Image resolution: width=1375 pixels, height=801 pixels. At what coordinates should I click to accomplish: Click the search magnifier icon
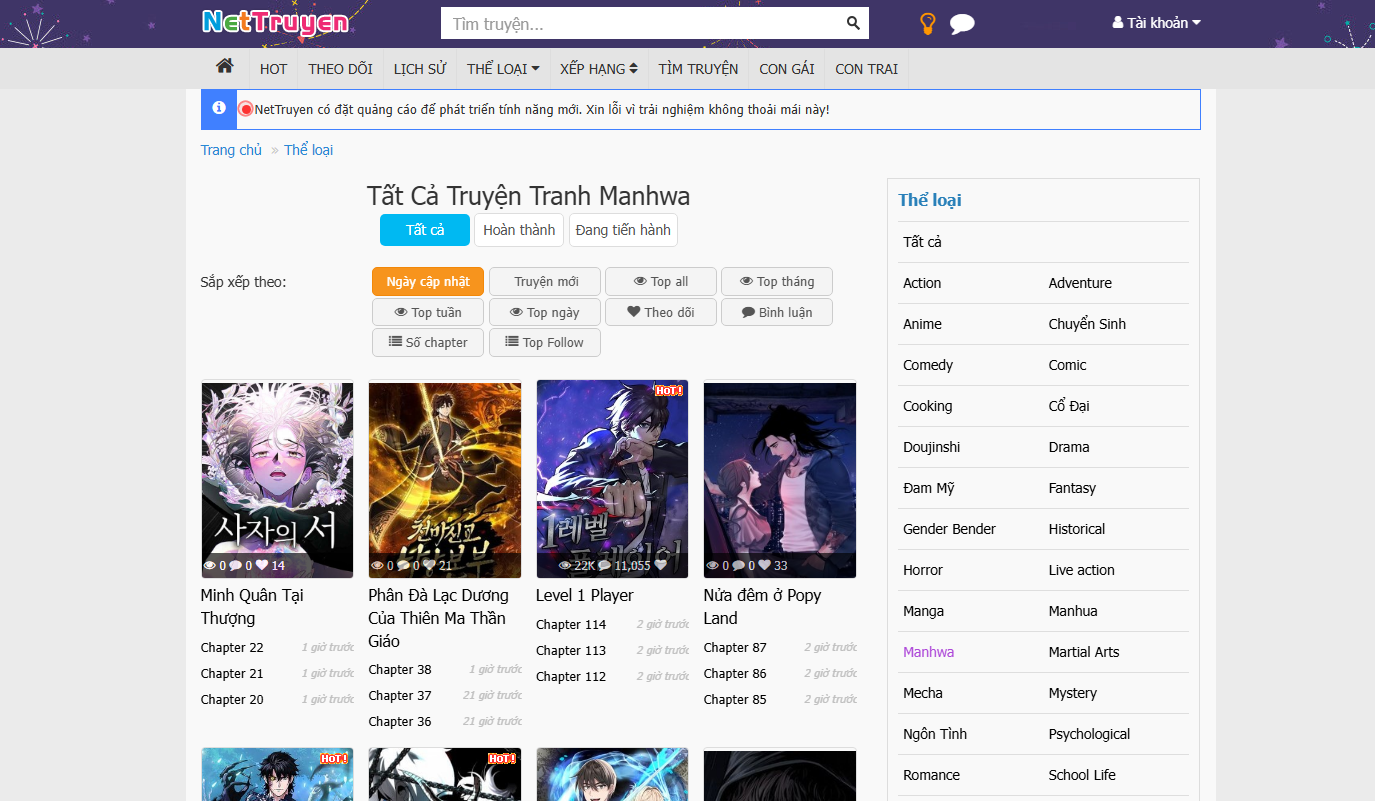tap(852, 23)
